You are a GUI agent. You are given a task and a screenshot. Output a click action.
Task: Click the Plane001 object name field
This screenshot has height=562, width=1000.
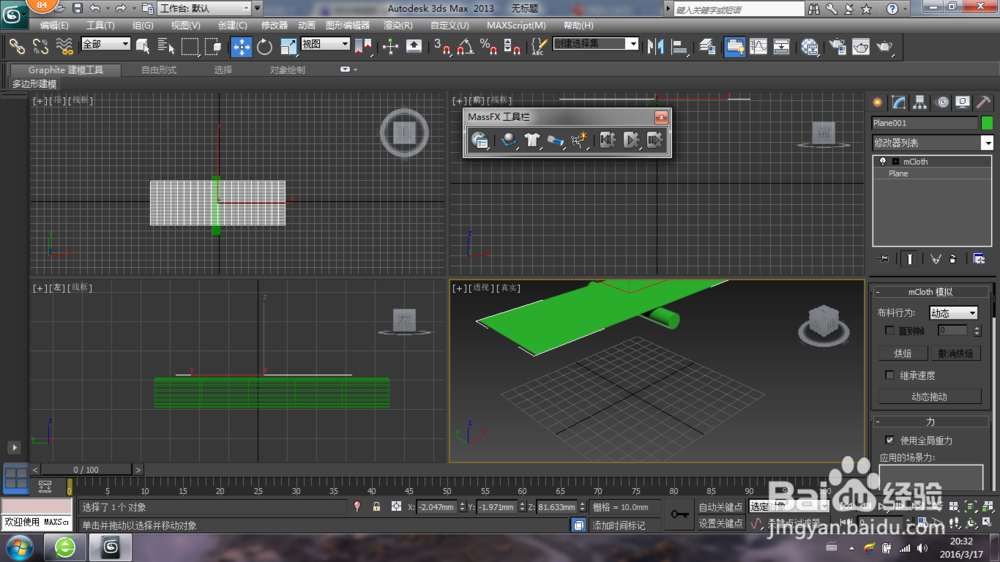924,123
